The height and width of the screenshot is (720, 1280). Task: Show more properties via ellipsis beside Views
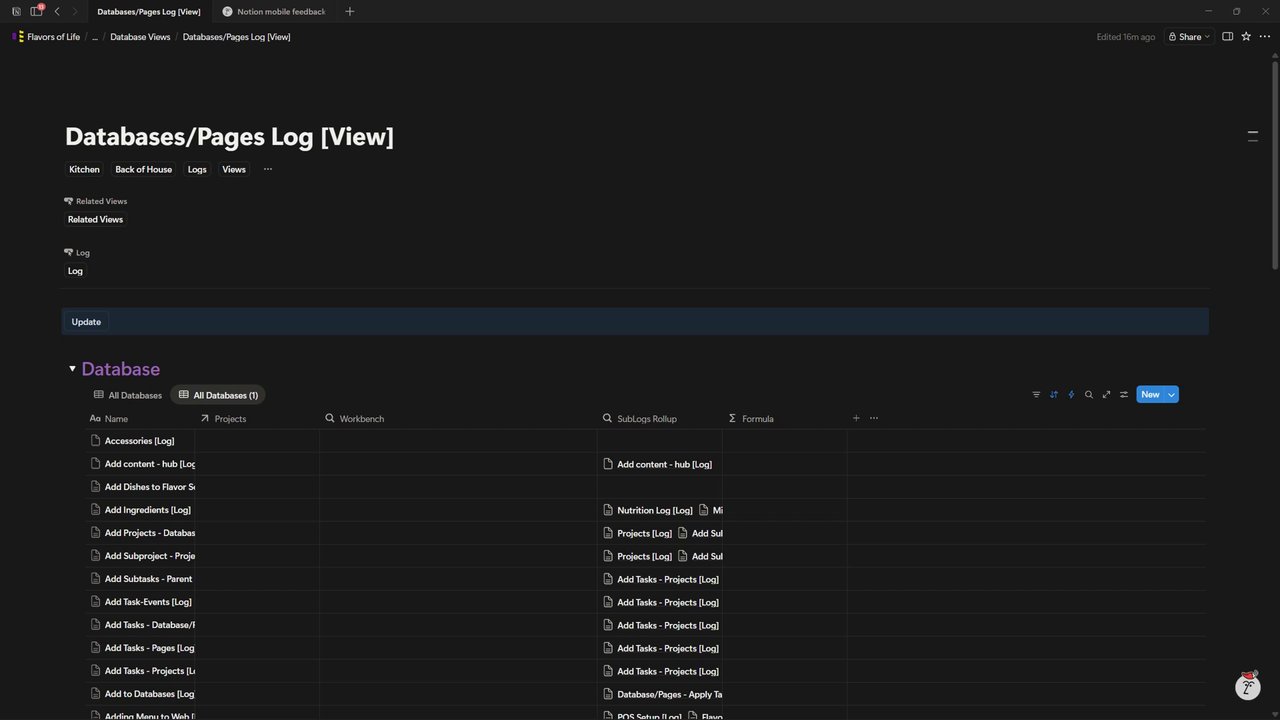click(267, 169)
